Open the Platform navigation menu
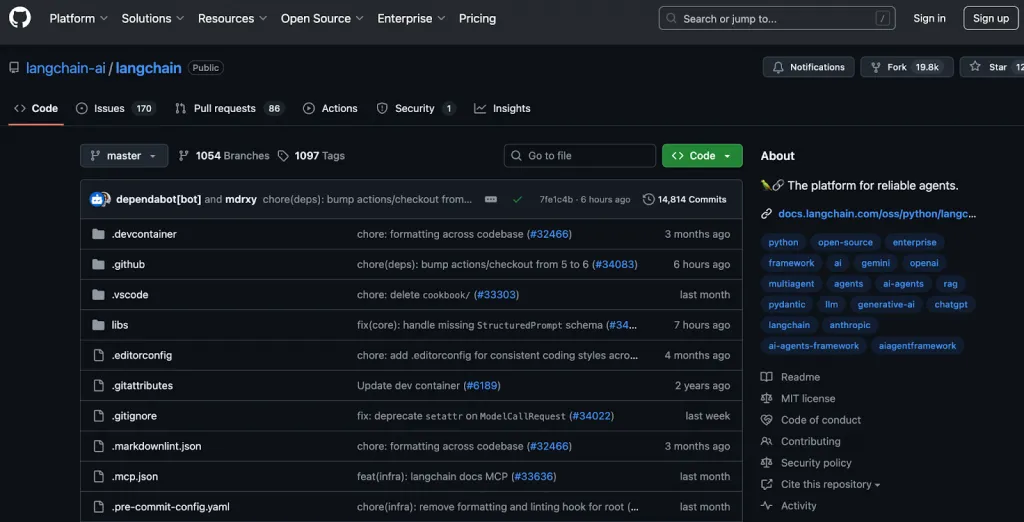 pos(78,18)
